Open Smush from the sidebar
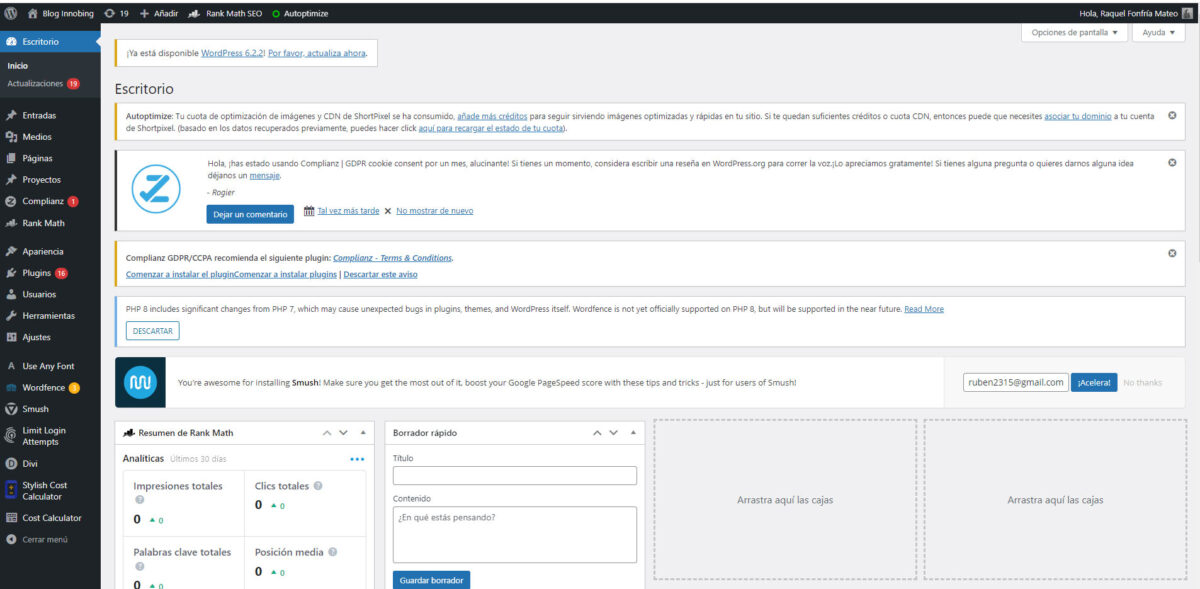This screenshot has width=1200, height=589. coord(12,409)
